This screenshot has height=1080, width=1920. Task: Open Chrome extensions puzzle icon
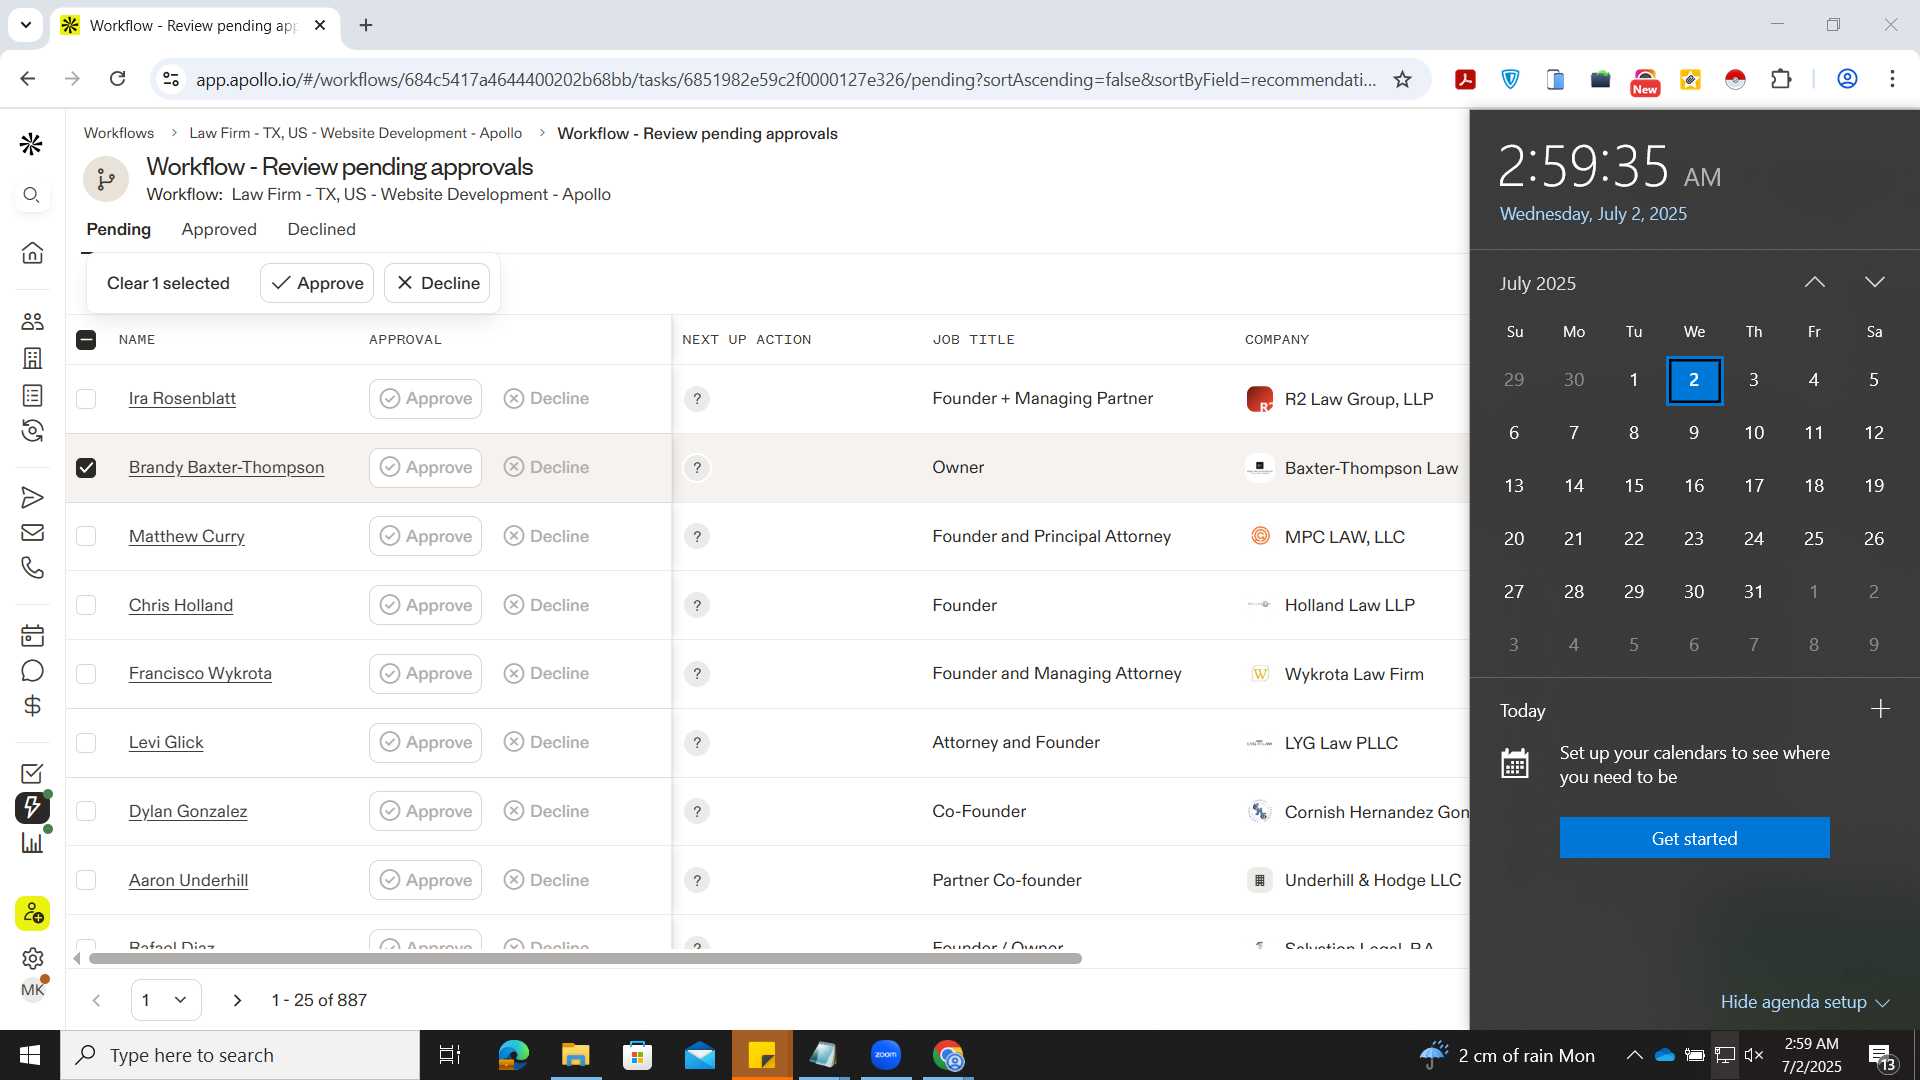click(1781, 79)
